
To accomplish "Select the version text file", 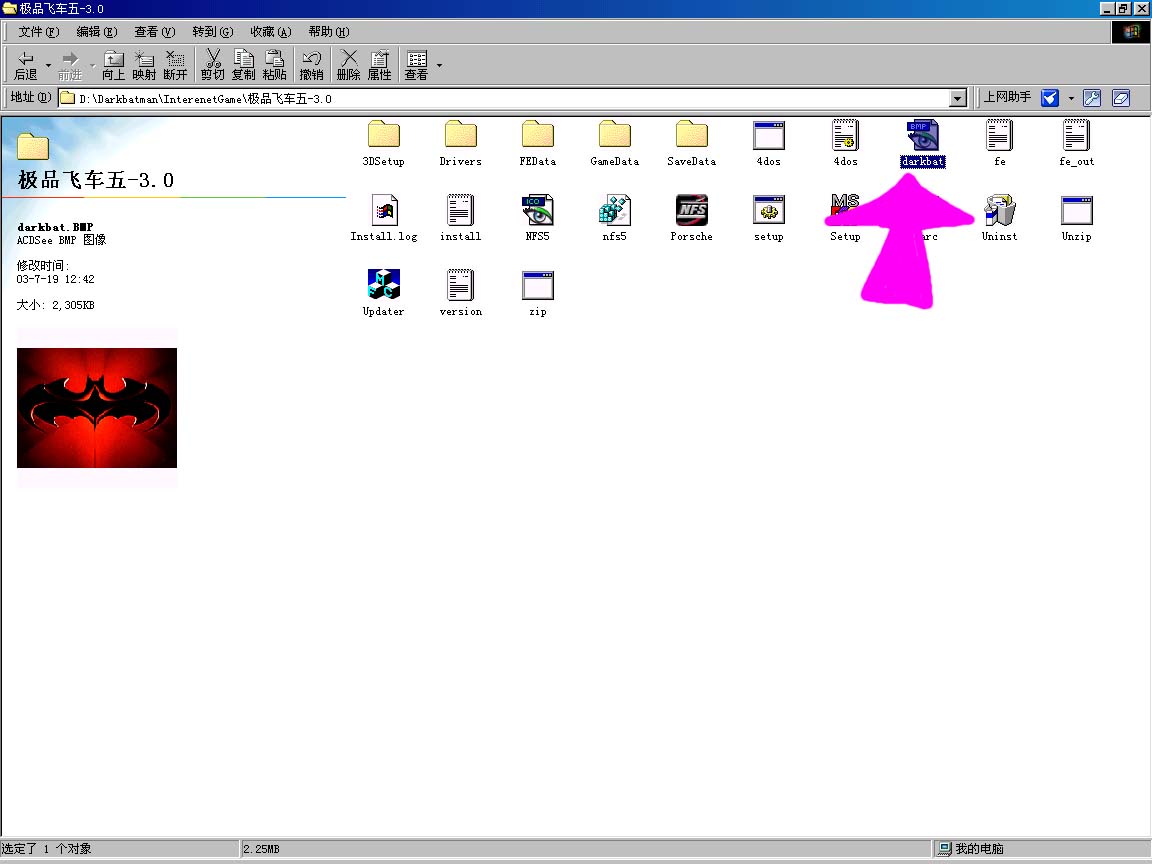I will pos(461,293).
